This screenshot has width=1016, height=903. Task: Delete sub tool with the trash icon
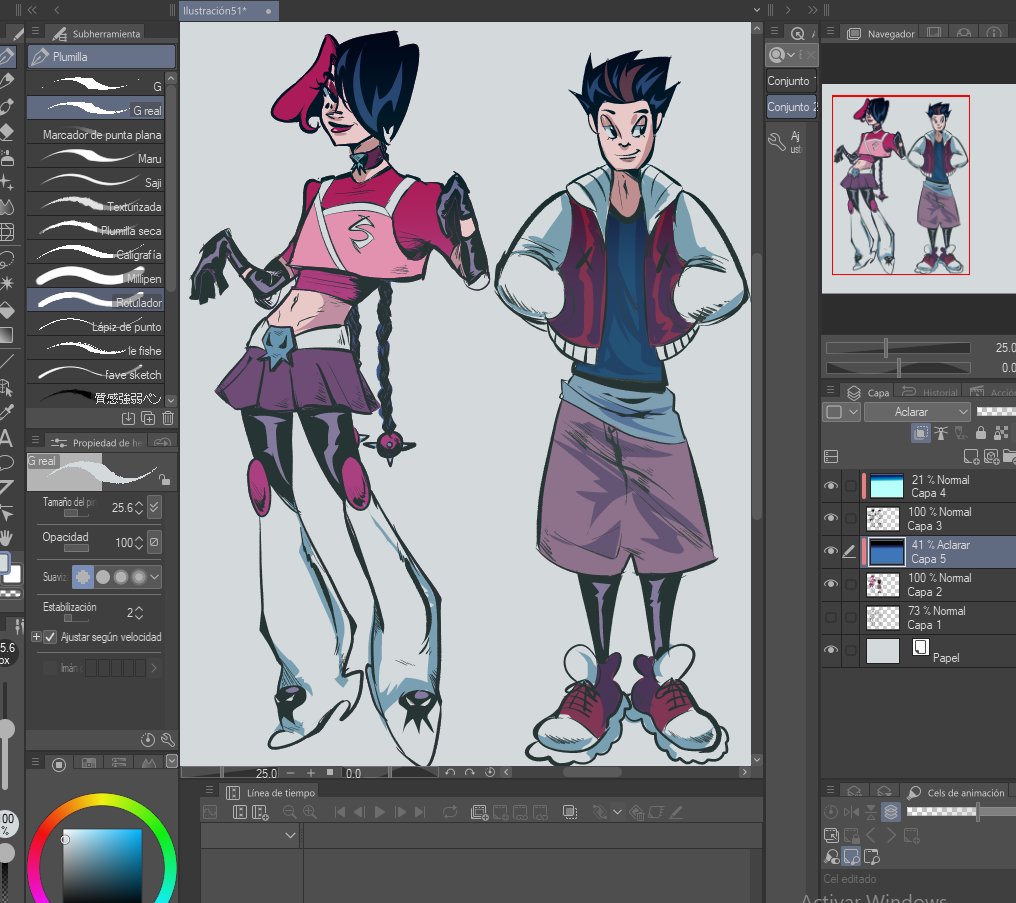pyautogui.click(x=168, y=418)
